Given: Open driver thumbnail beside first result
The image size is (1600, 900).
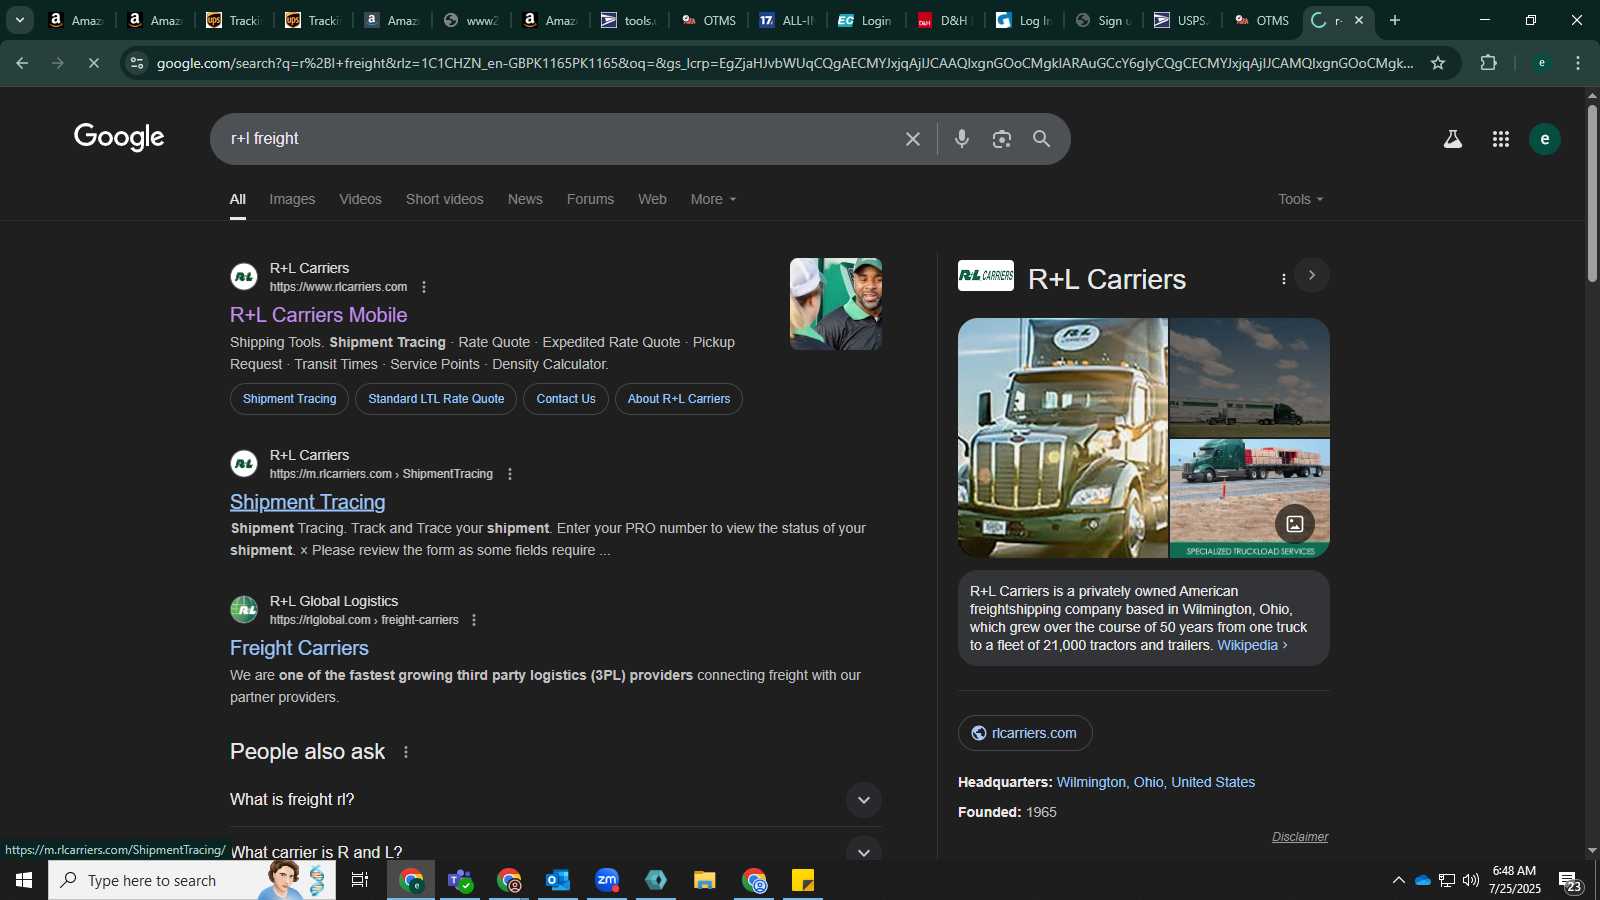Looking at the screenshot, I should click(x=836, y=304).
